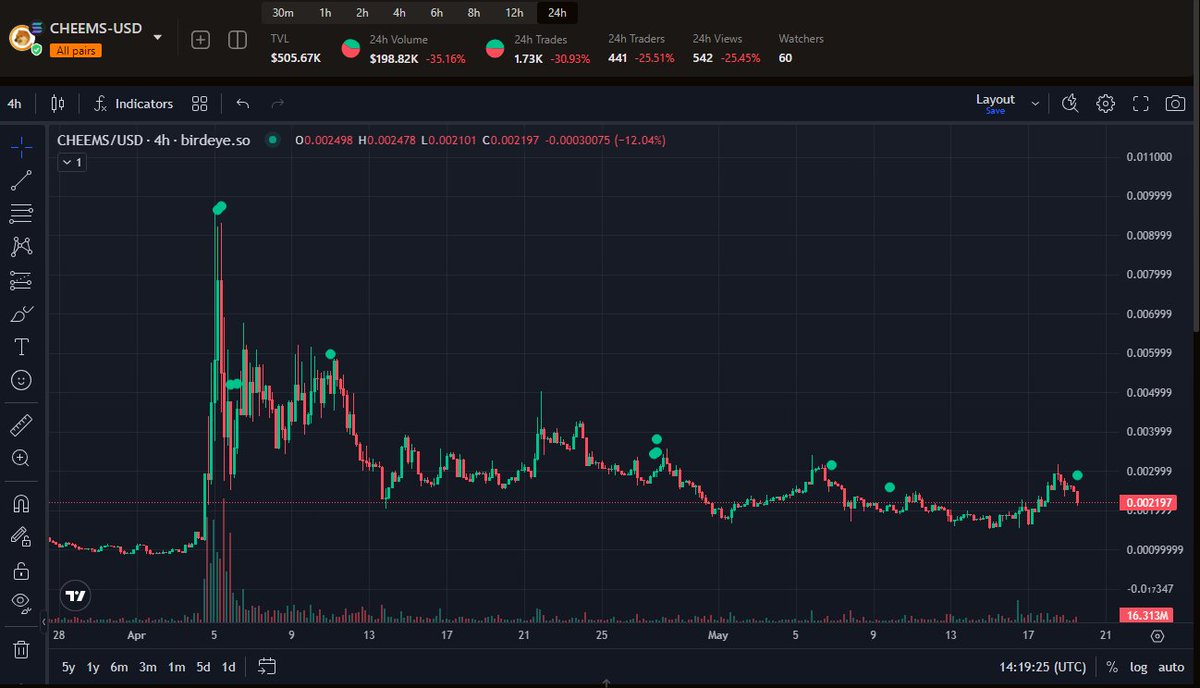This screenshot has width=1200, height=688.
Task: Select the ruler measure tool
Action: pyautogui.click(x=21, y=425)
